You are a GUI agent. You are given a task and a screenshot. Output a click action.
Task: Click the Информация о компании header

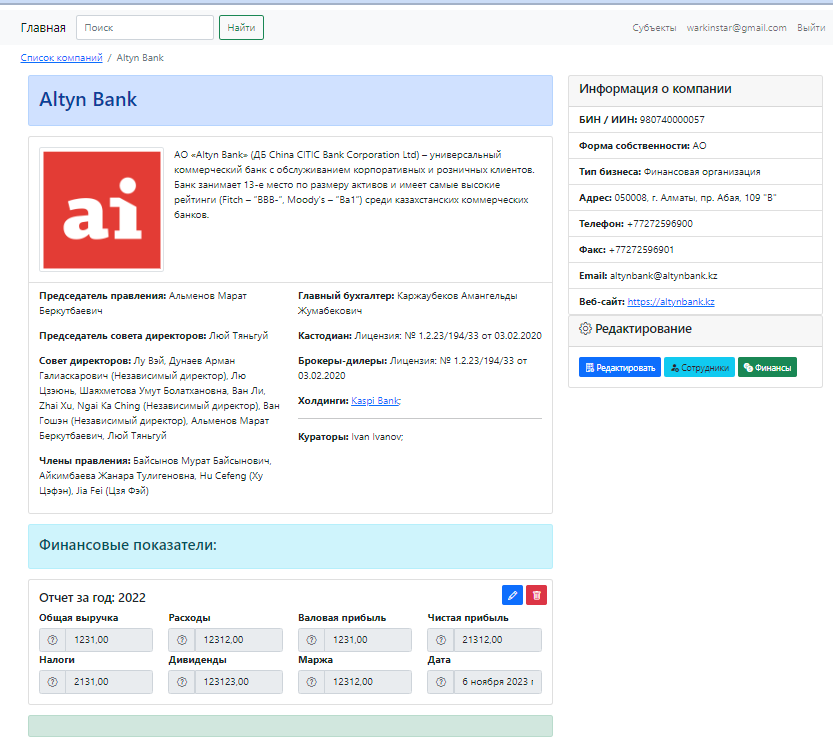[655, 89]
